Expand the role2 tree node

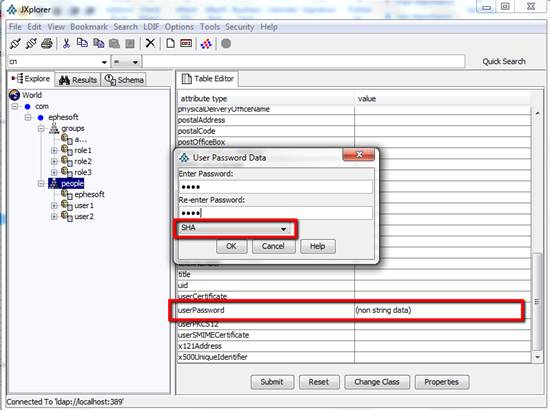pyautogui.click(x=54, y=161)
